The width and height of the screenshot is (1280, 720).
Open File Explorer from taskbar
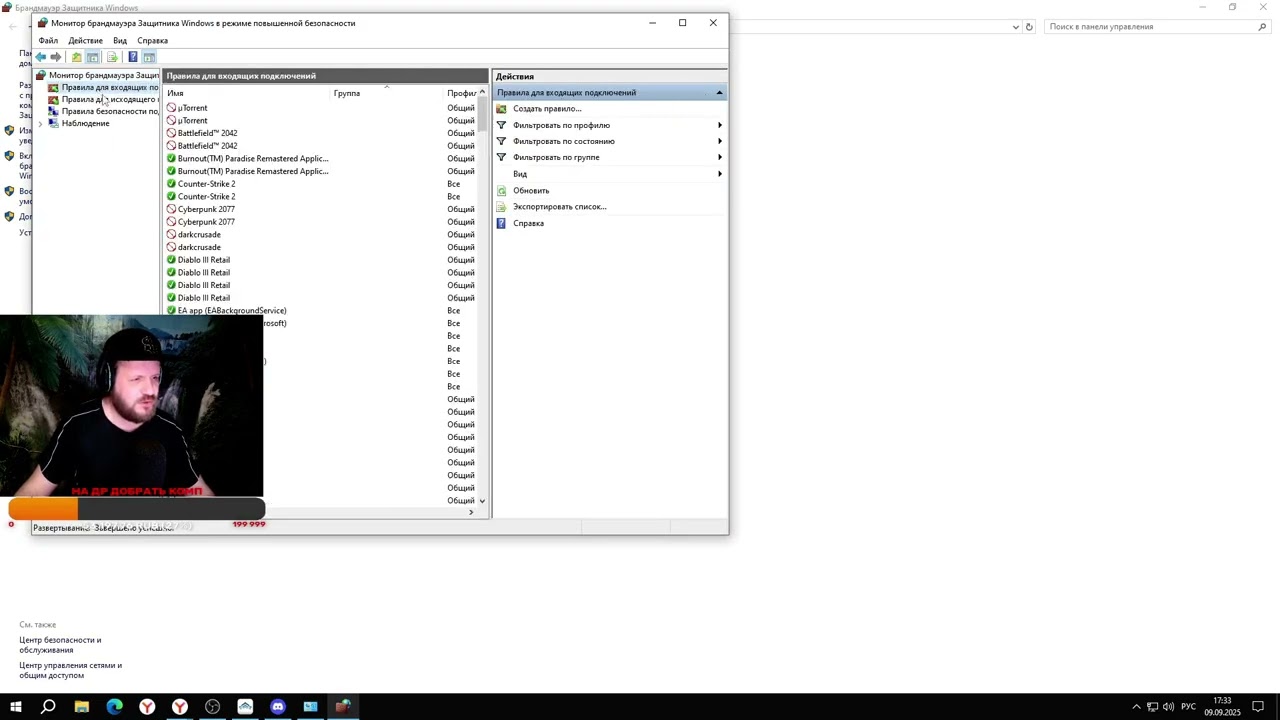[x=82, y=707]
